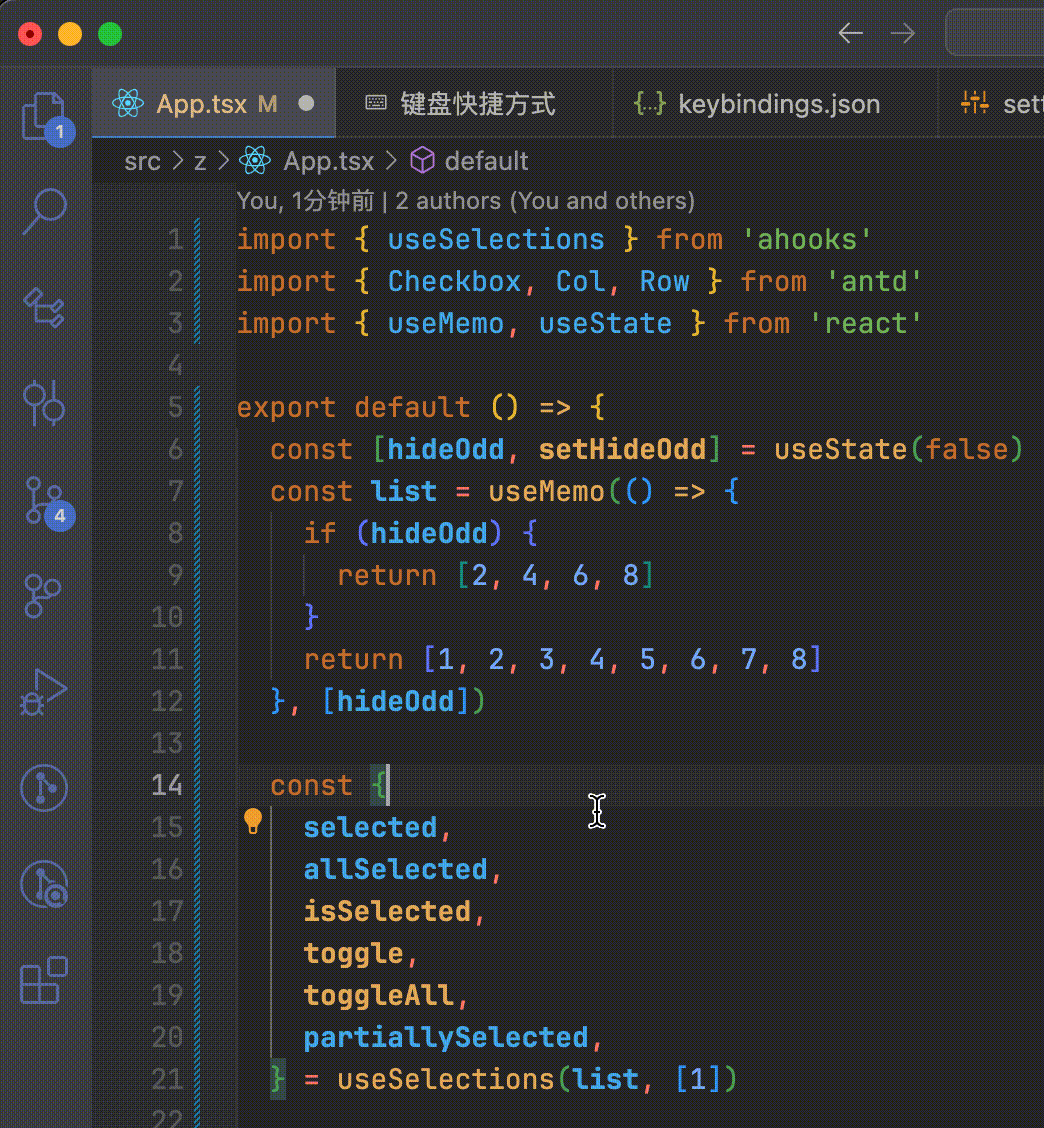The width and height of the screenshot is (1044, 1128).
Task: Go back with the left arrow
Action: point(850,33)
